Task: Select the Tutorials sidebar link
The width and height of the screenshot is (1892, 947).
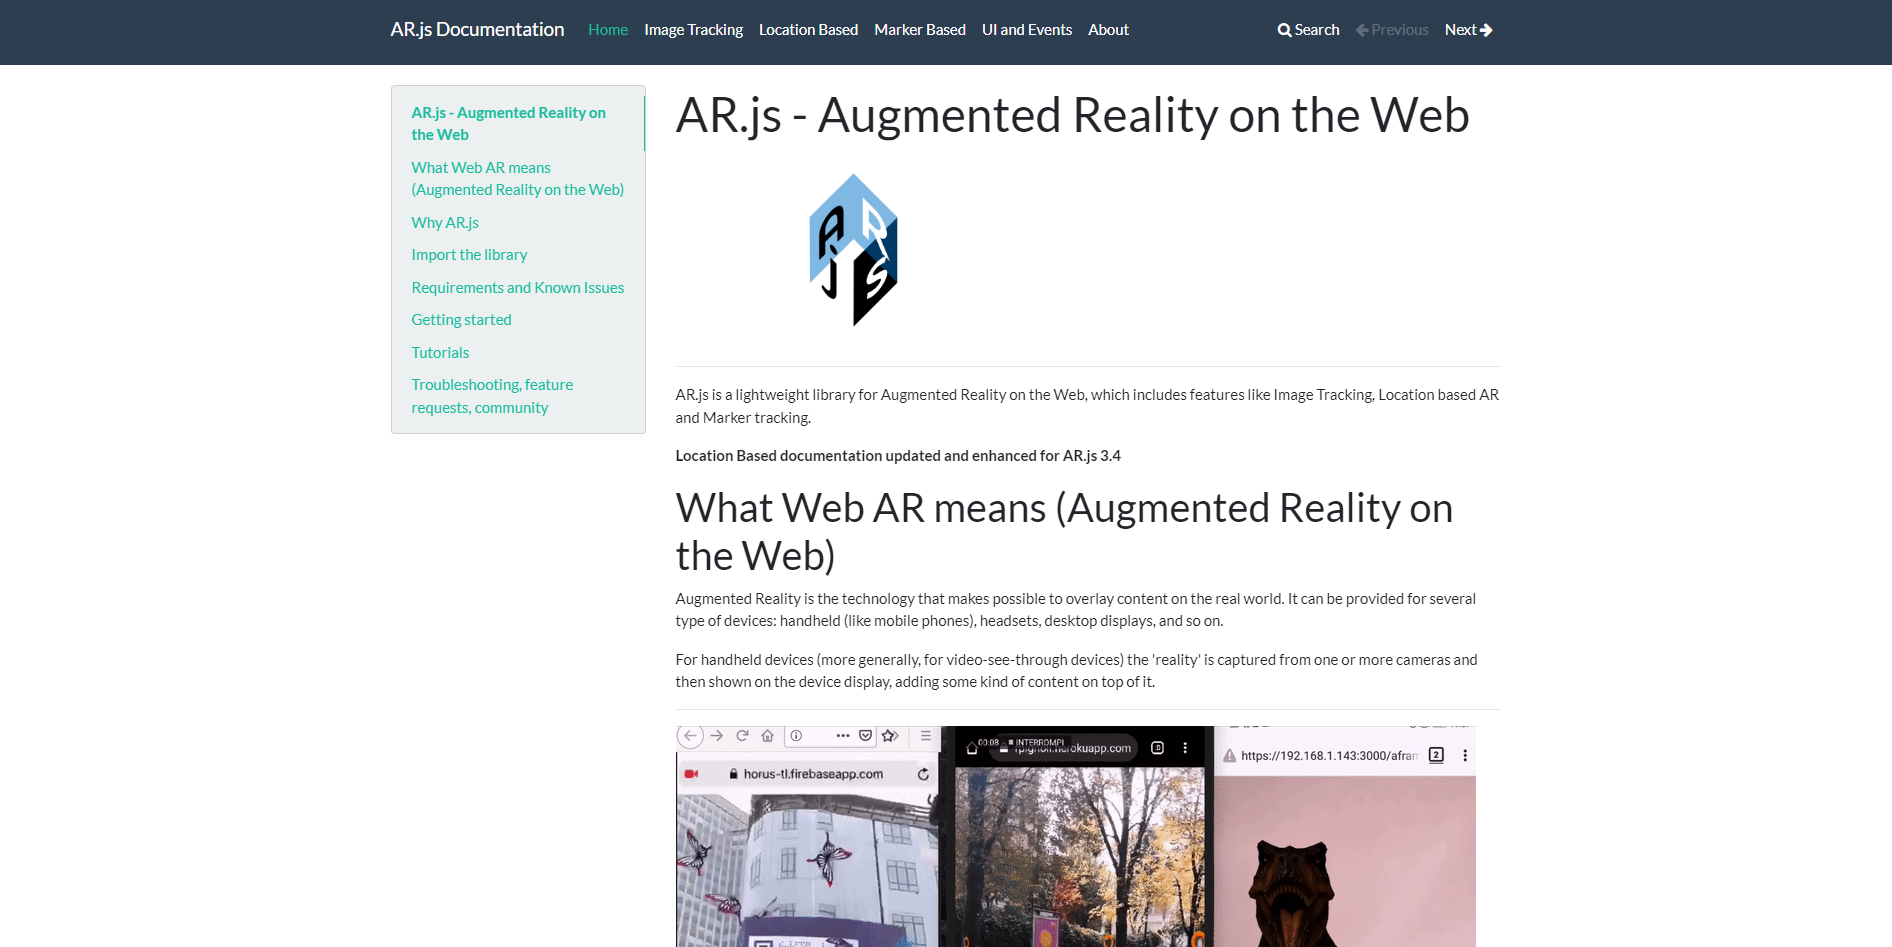Action: pos(440,353)
